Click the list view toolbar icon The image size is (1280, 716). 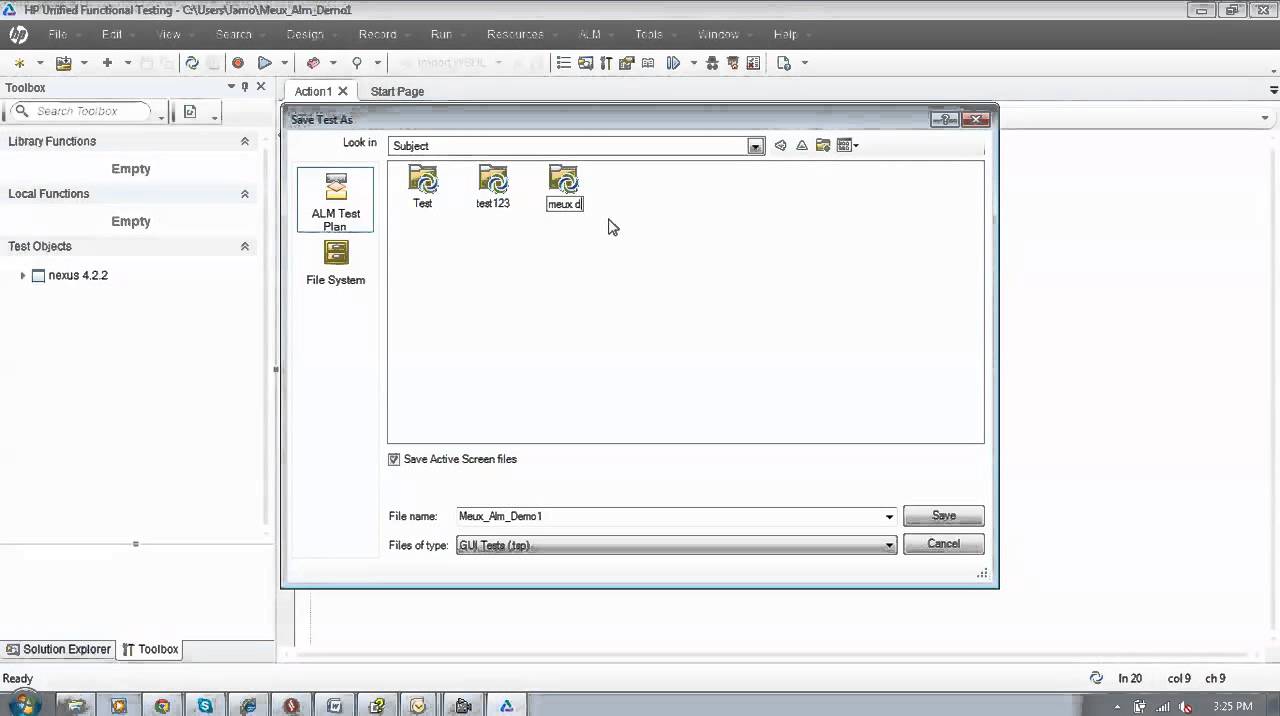pos(563,63)
